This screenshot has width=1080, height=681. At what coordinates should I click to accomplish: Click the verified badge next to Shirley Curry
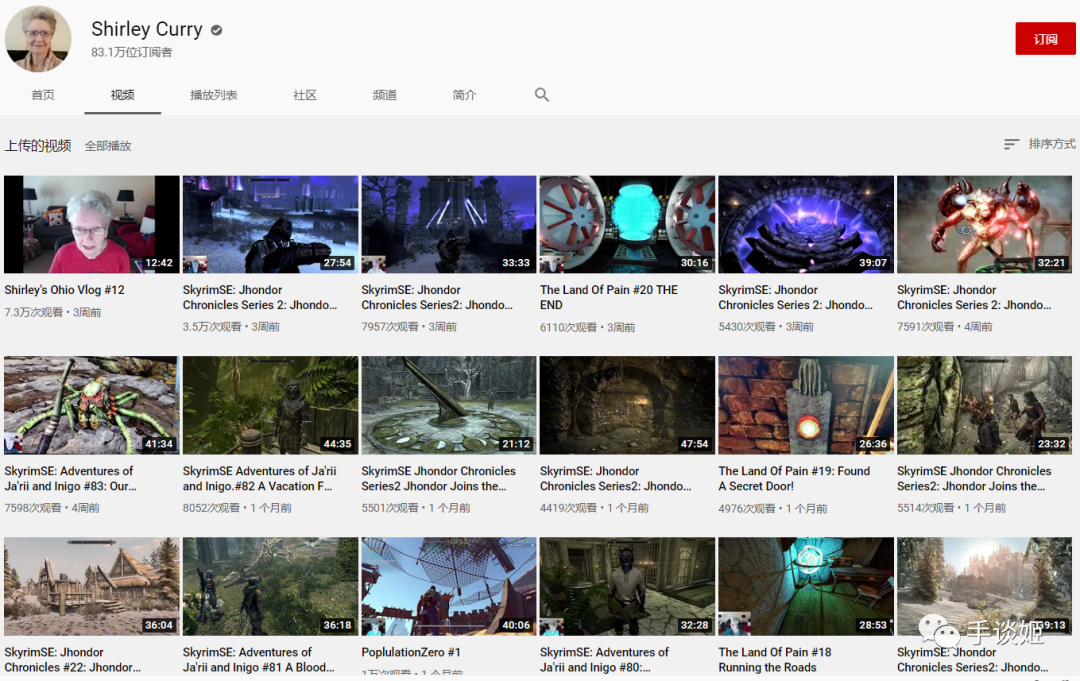216,30
